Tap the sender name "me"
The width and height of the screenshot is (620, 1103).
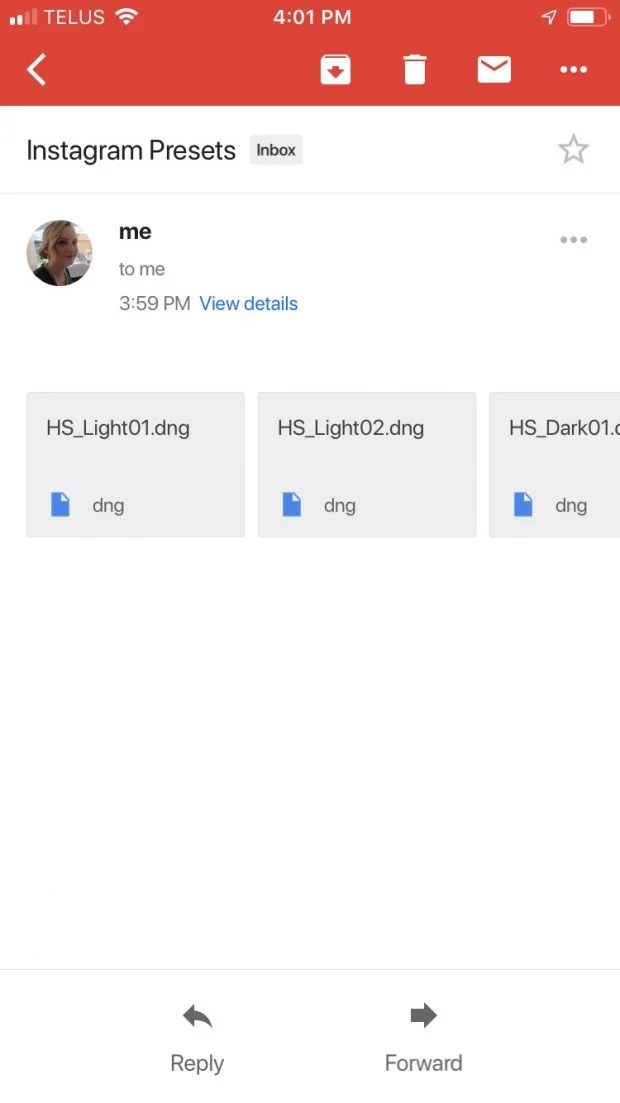tap(135, 231)
